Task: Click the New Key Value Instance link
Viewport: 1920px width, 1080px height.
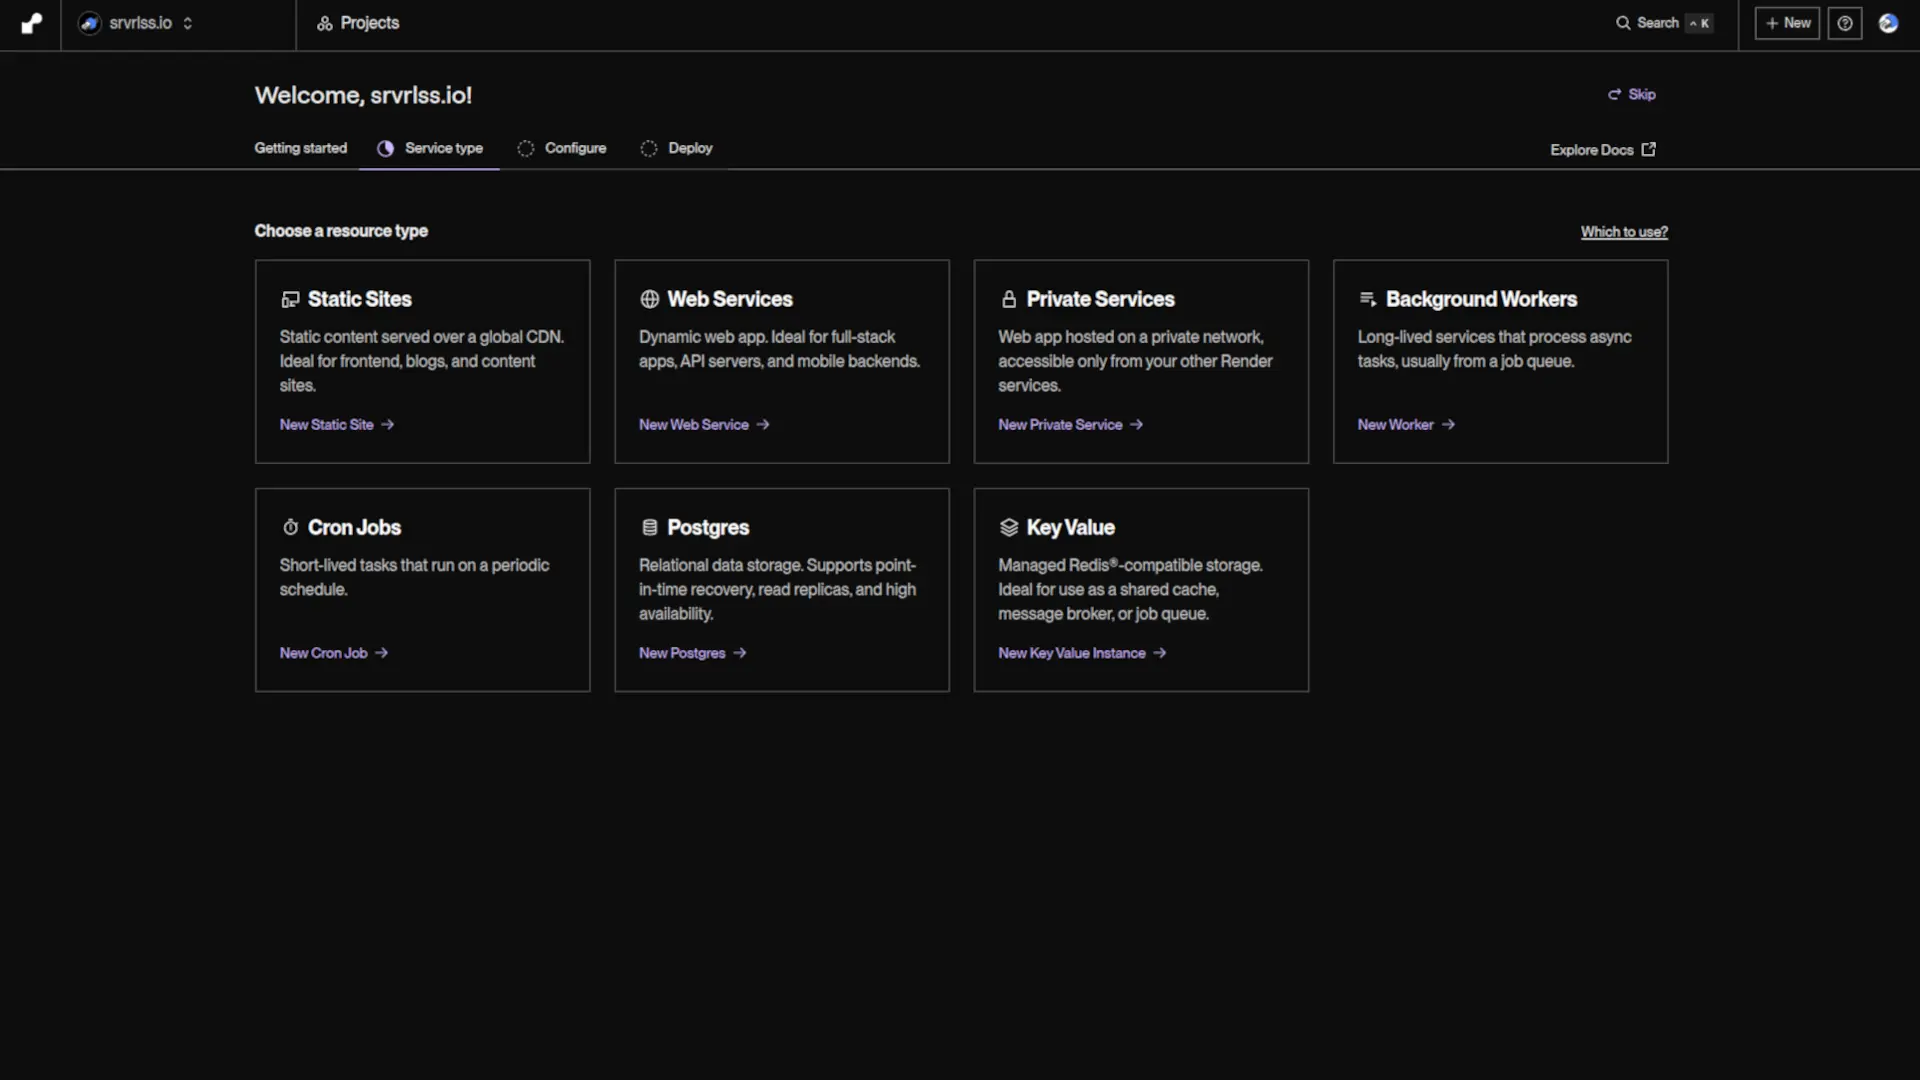Action: point(1082,653)
